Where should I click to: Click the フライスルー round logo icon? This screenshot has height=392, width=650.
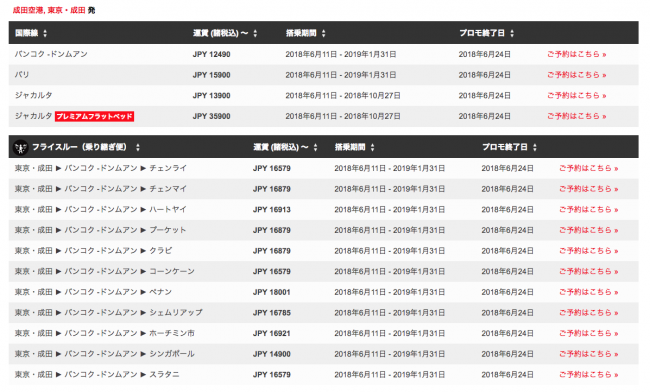tap(20, 147)
